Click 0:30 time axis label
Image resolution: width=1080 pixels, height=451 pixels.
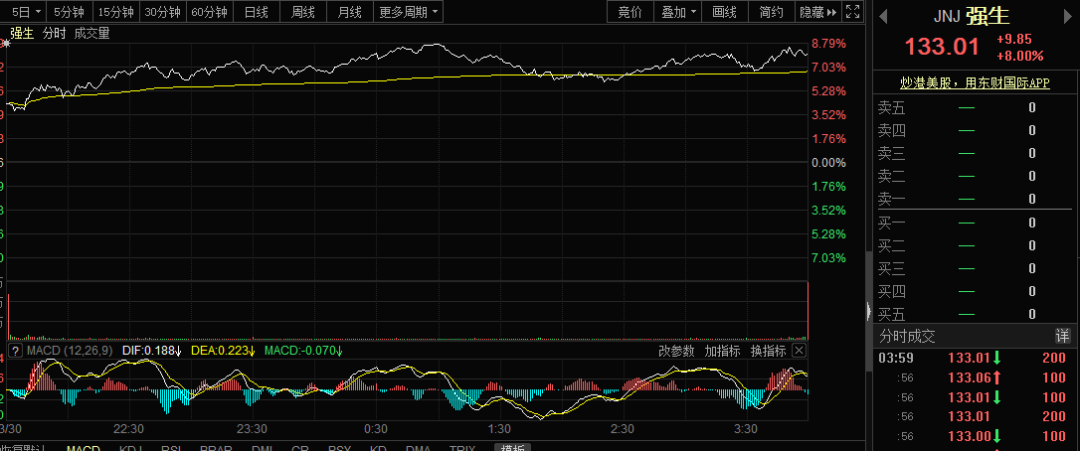[375, 428]
